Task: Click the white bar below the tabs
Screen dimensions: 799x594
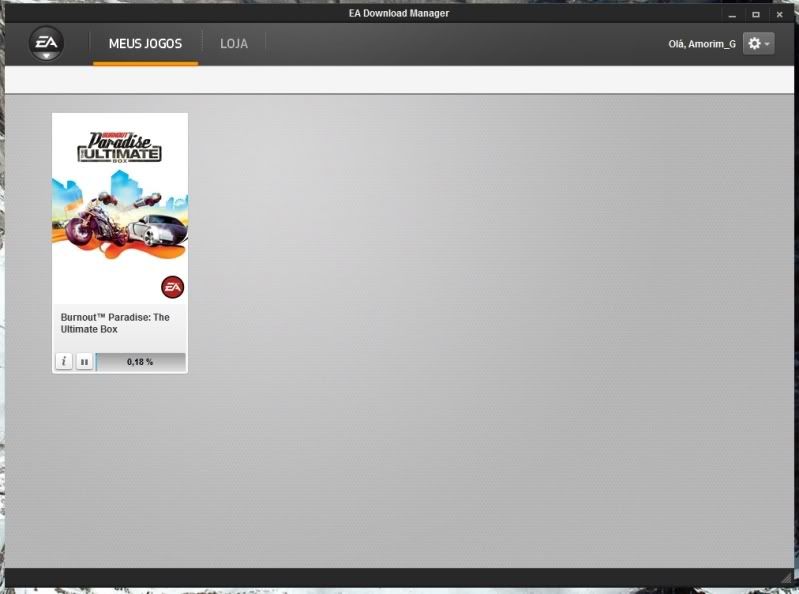Action: (x=399, y=81)
